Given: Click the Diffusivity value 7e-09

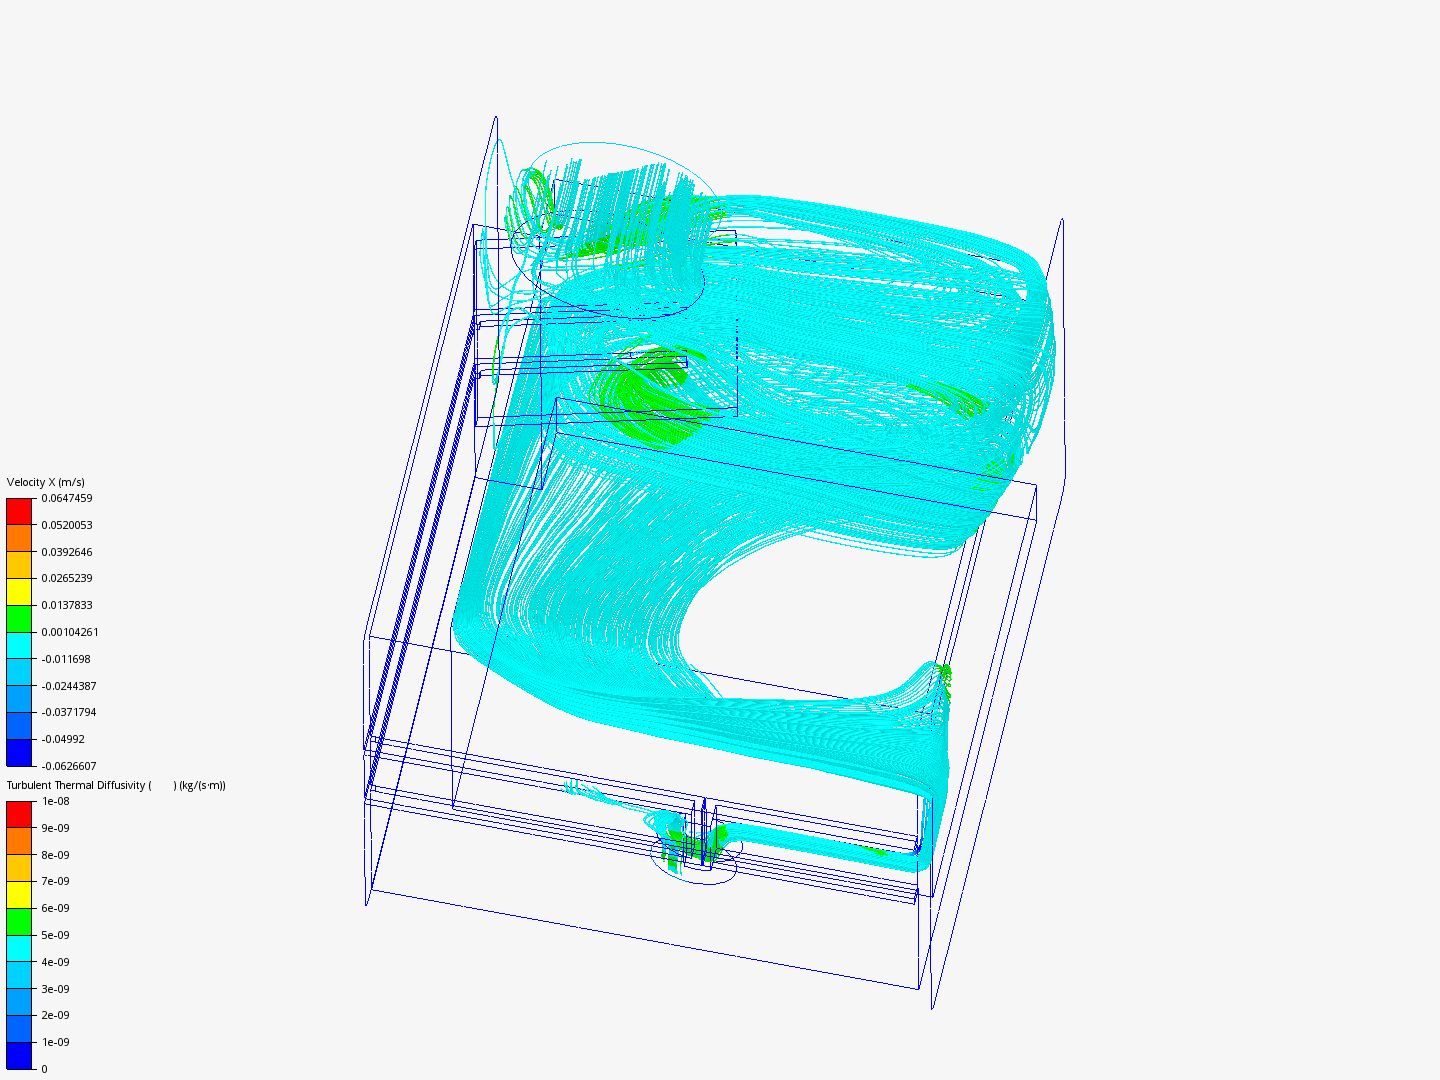Looking at the screenshot, I should [x=55, y=881].
